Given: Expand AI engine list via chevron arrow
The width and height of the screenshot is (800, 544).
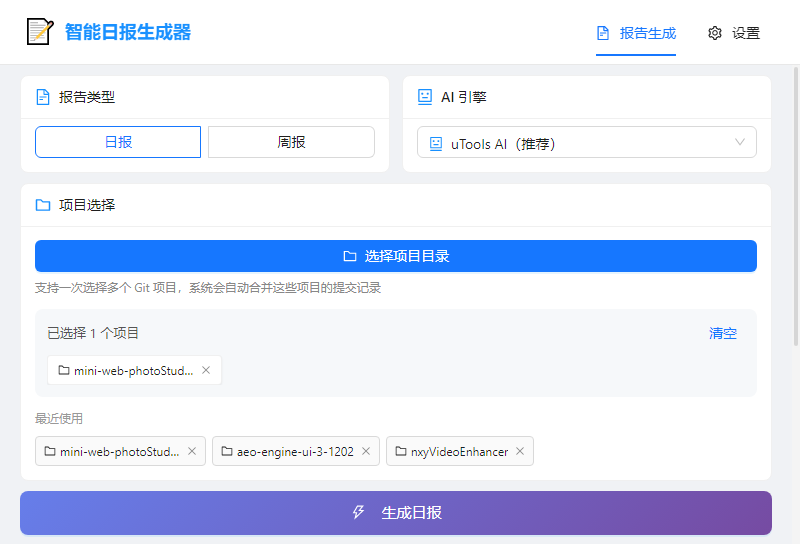Looking at the screenshot, I should coord(740,142).
